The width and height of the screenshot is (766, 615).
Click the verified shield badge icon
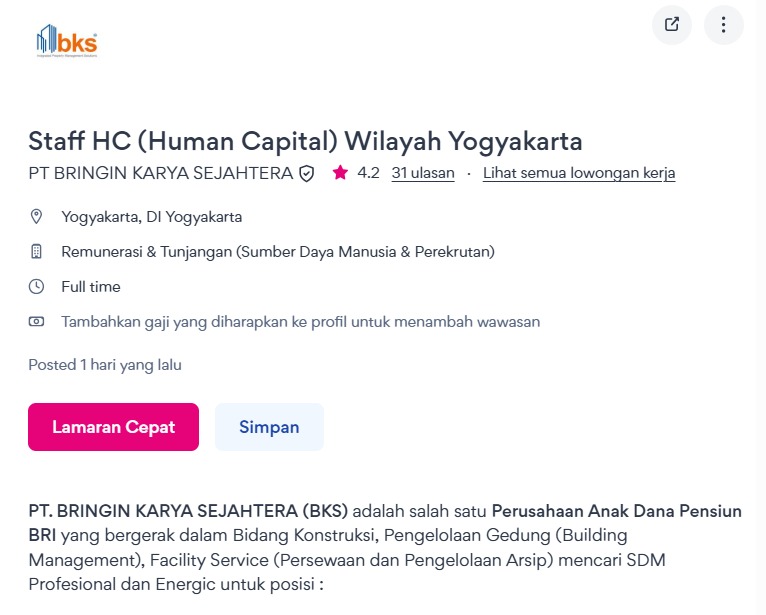306,173
